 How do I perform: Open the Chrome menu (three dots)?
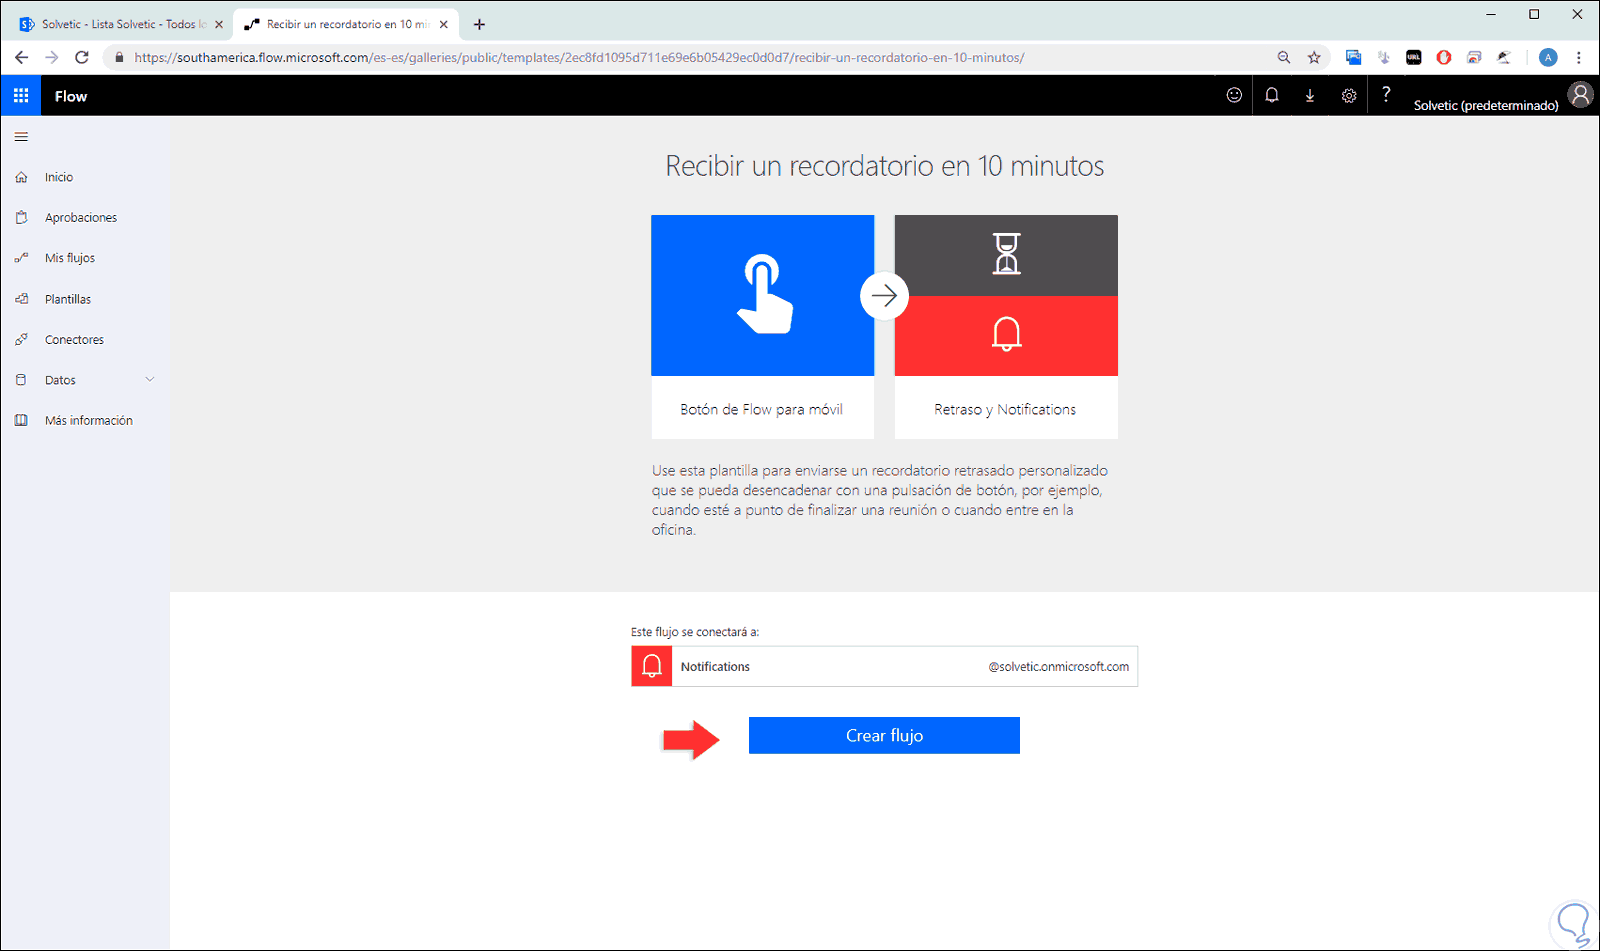point(1579,57)
